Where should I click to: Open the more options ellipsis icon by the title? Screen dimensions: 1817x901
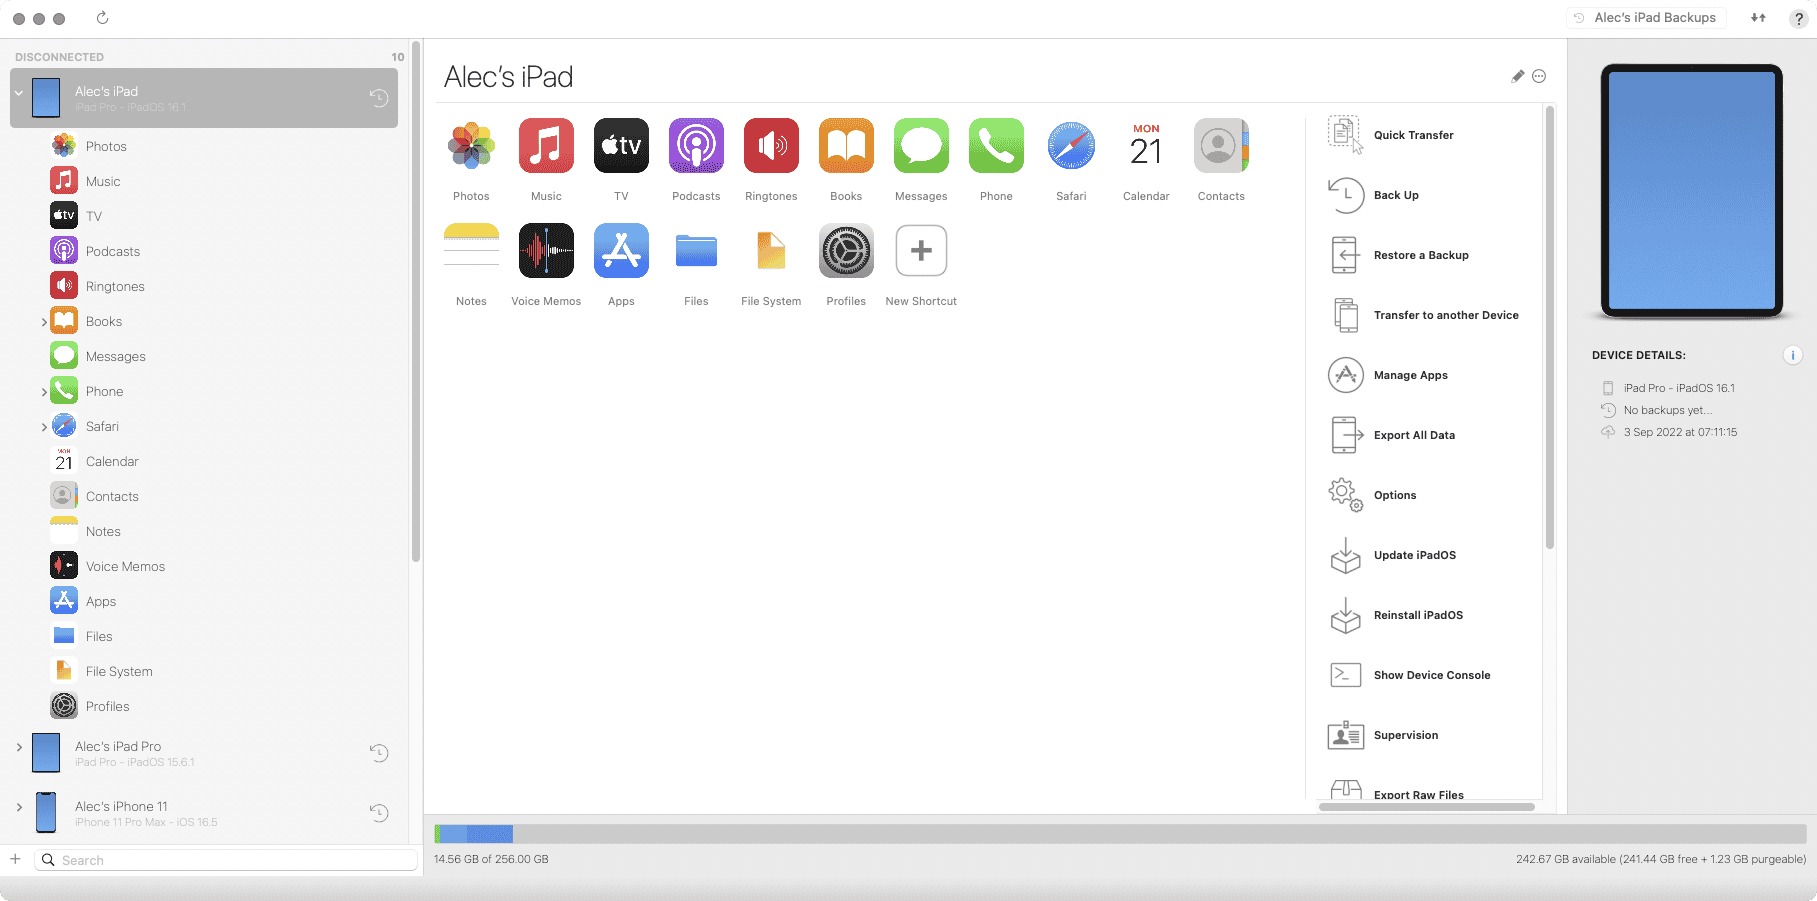[x=1539, y=76]
